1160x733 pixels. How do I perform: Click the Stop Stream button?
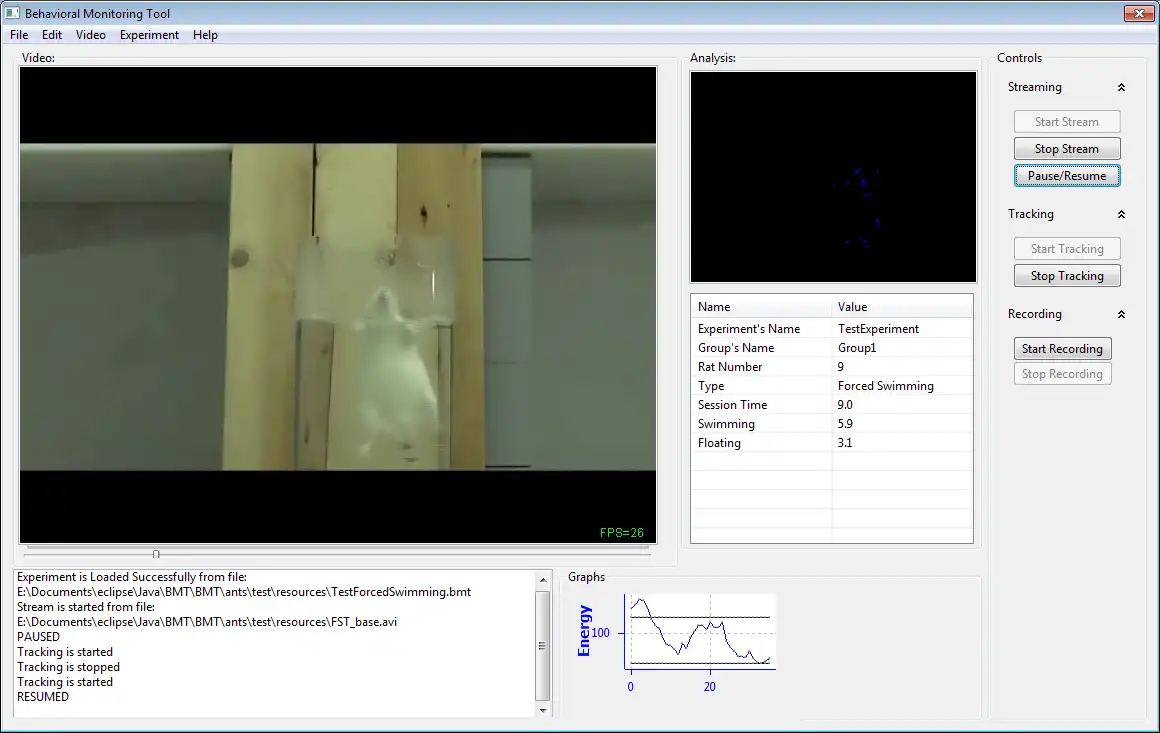[x=1067, y=149]
